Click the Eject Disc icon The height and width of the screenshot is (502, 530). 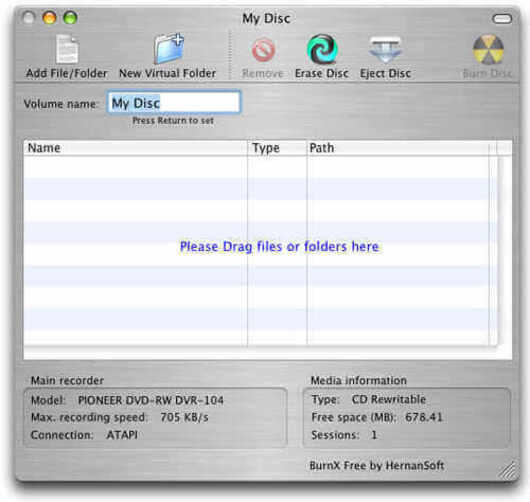click(385, 50)
